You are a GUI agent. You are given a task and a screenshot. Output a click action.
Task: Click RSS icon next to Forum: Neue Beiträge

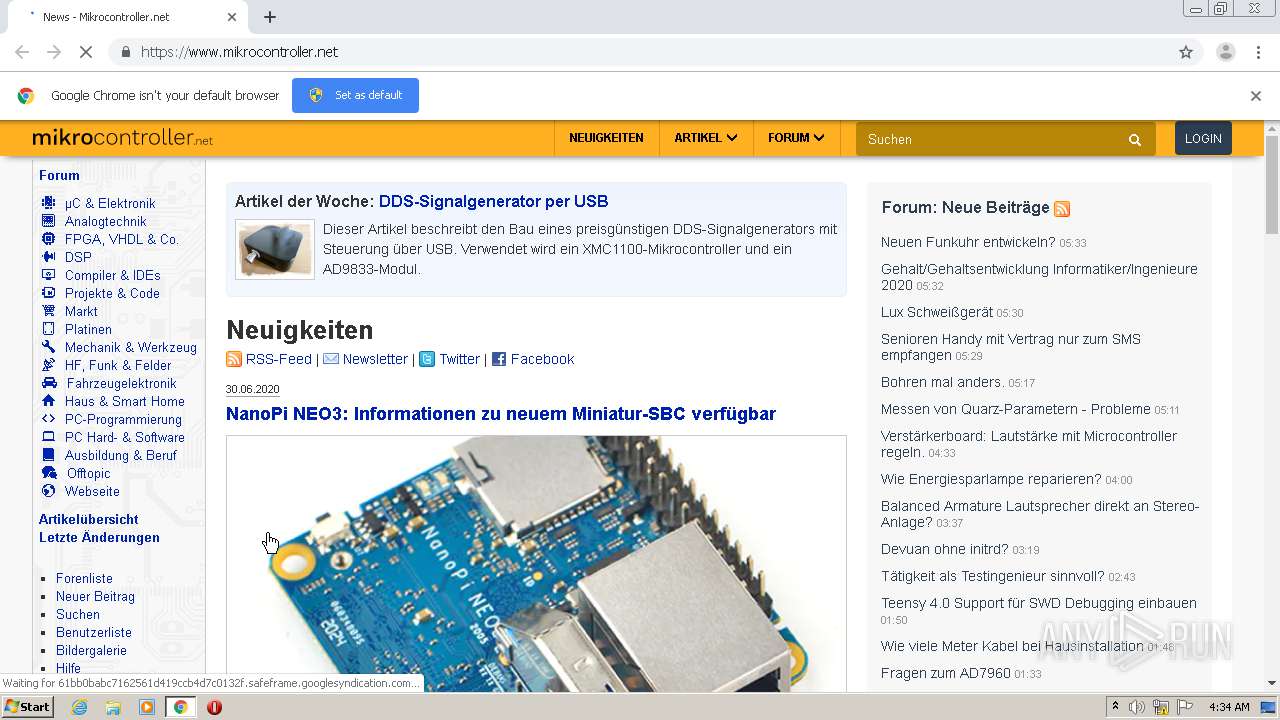[1062, 209]
